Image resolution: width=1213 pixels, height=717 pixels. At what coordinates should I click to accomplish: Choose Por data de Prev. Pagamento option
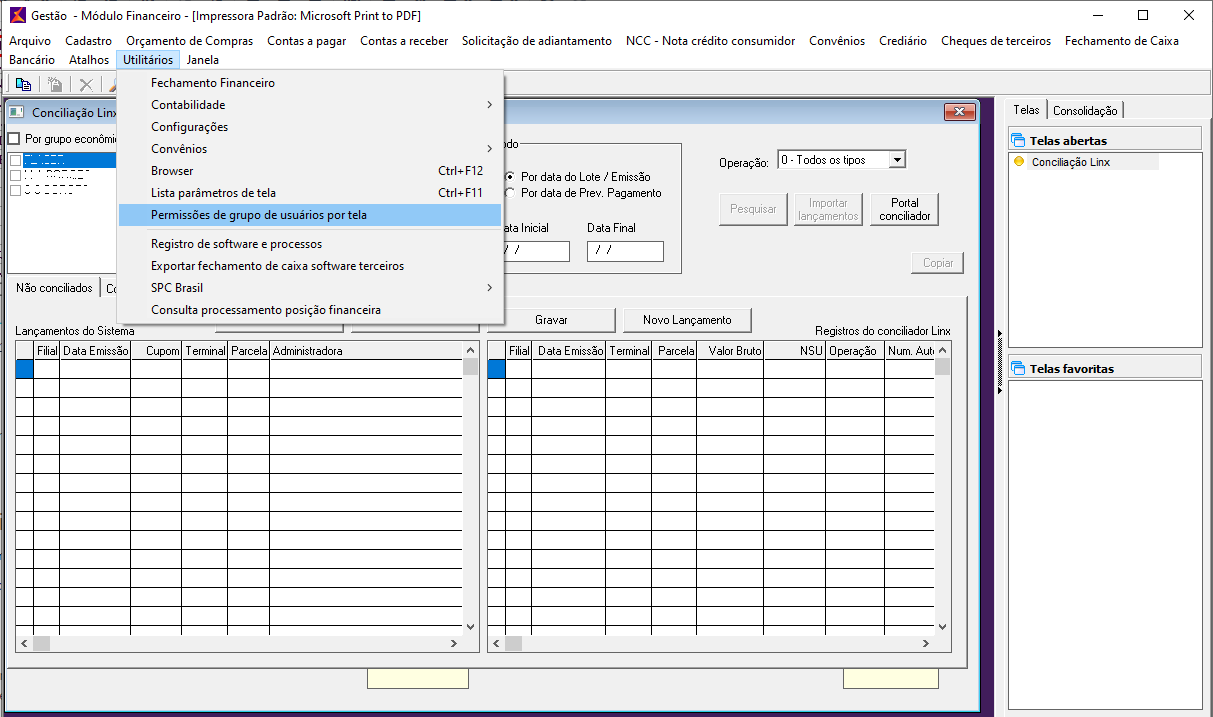pos(510,193)
